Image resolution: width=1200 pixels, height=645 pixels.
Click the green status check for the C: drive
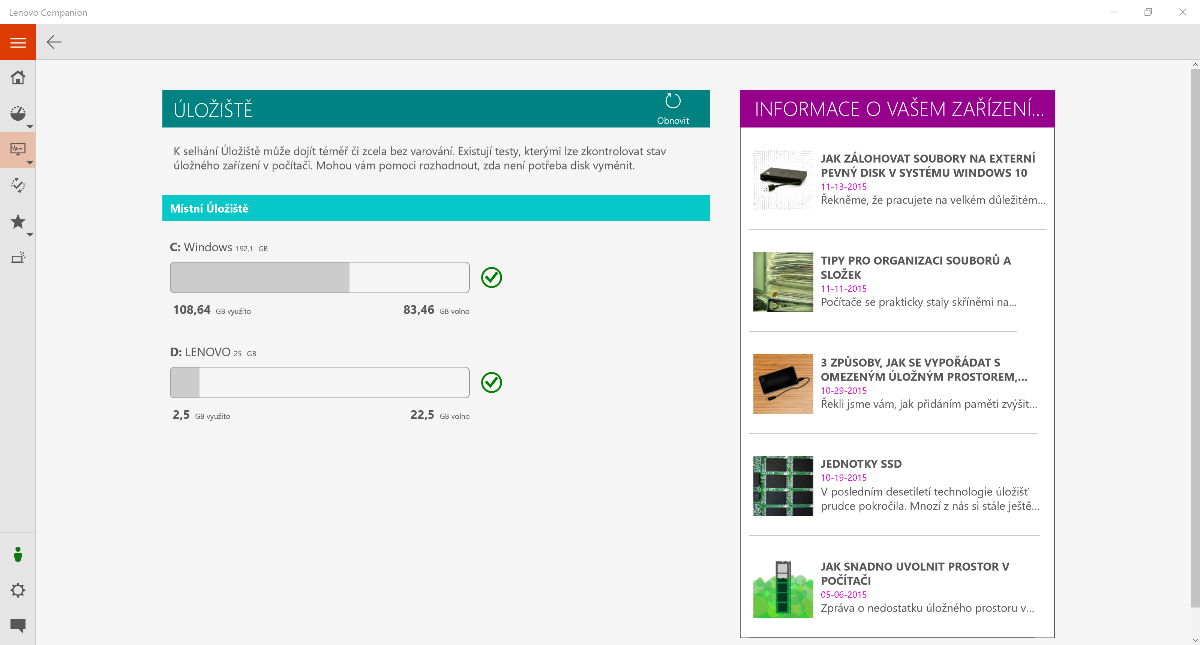coord(491,277)
